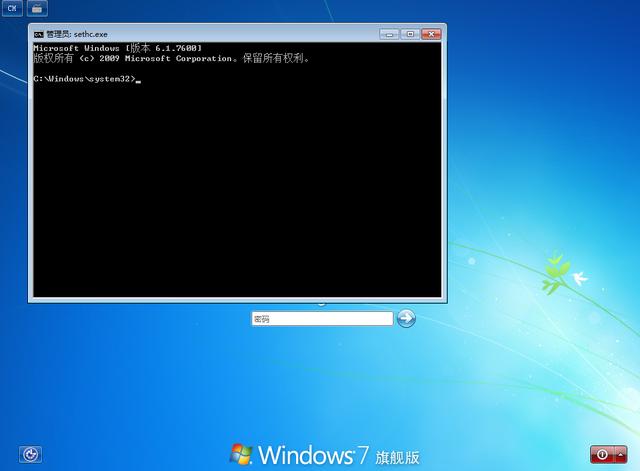The width and height of the screenshot is (640, 471).
Task: Minimize the sethc.exe command window
Action: point(389,34)
